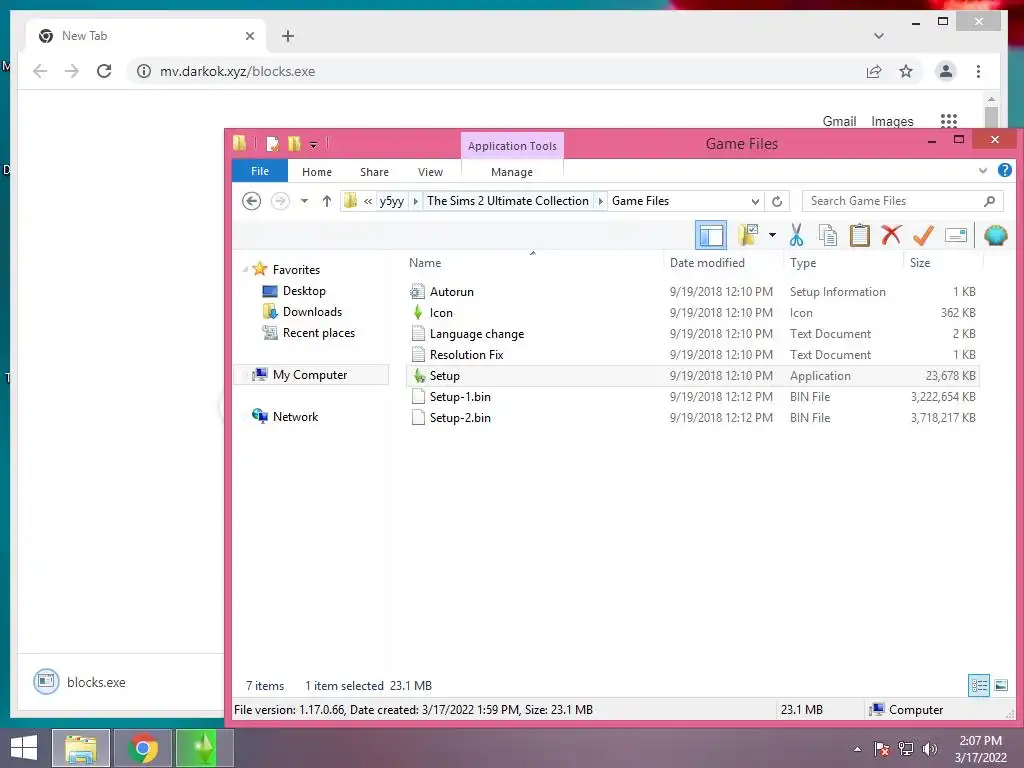Open Desktop in the navigation pane

pos(304,291)
